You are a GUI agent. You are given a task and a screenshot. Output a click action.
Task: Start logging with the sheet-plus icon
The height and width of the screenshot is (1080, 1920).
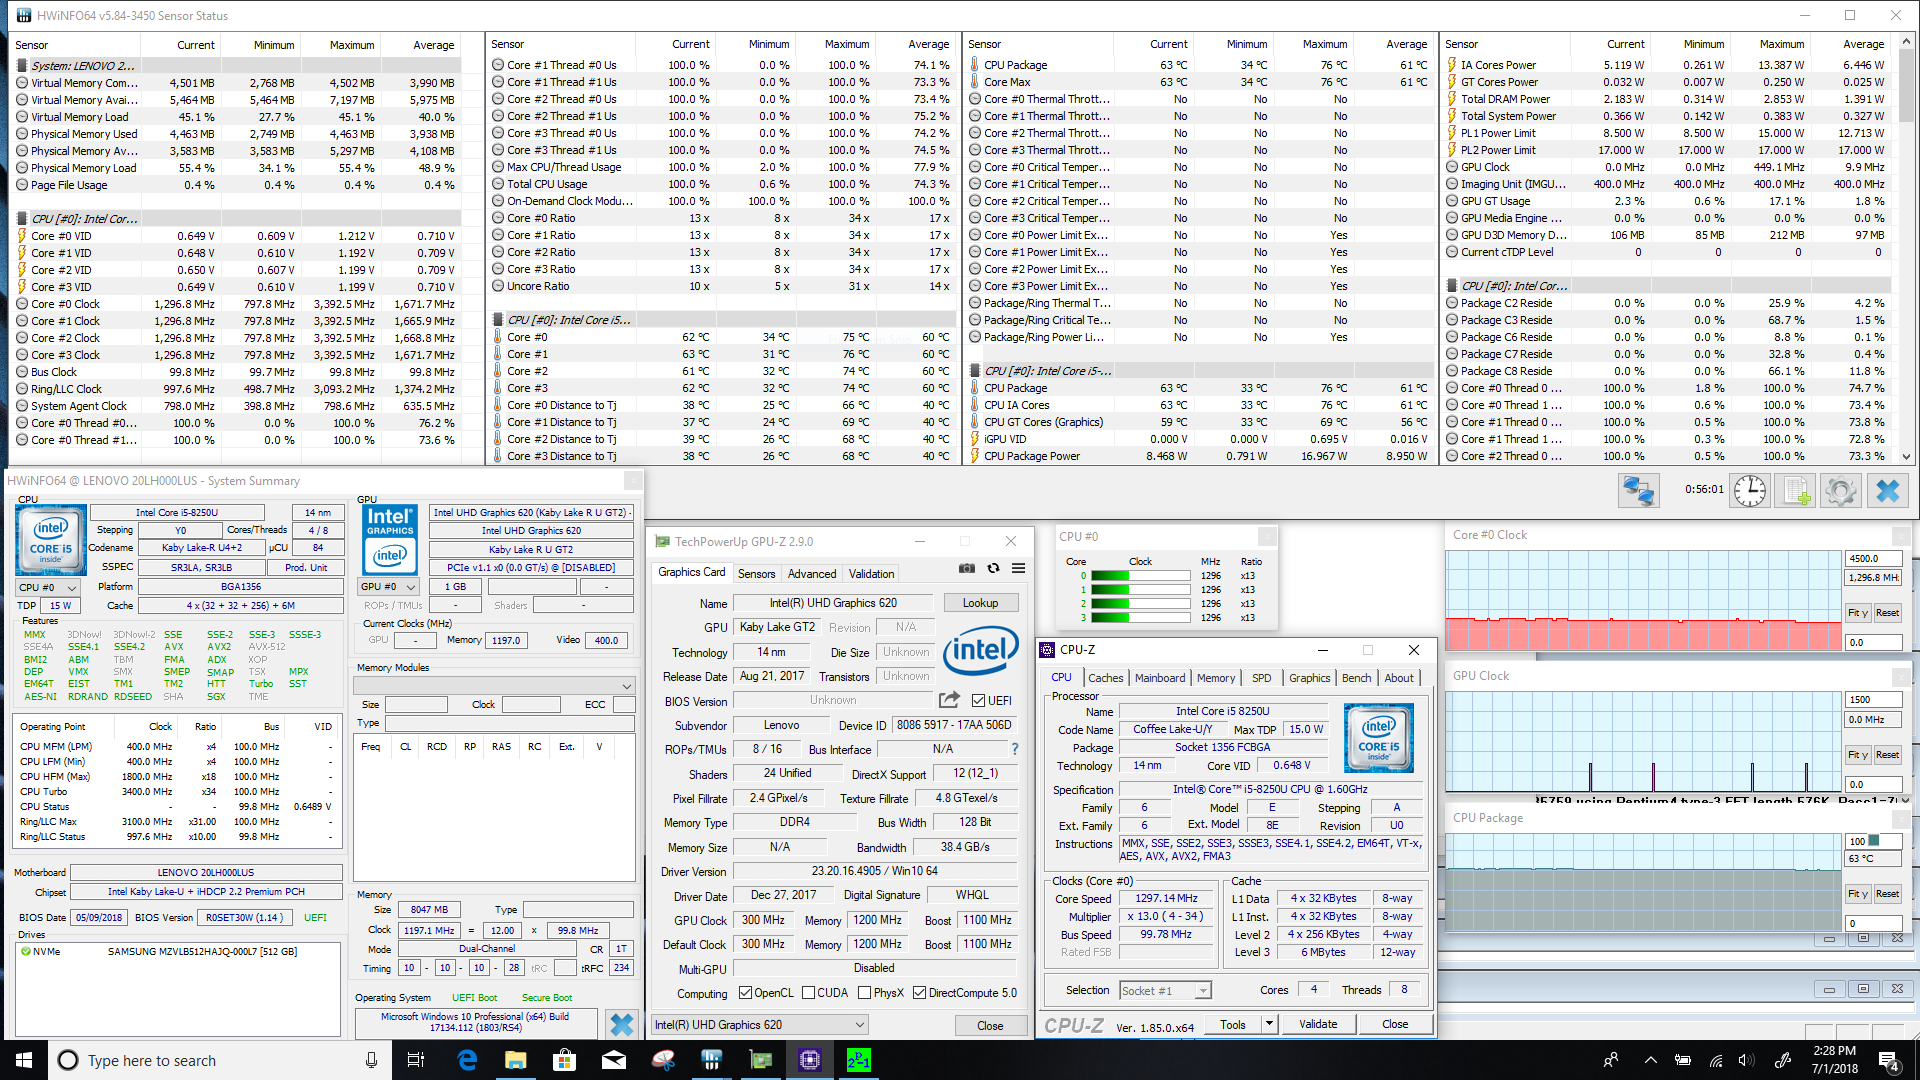[x=1795, y=491]
